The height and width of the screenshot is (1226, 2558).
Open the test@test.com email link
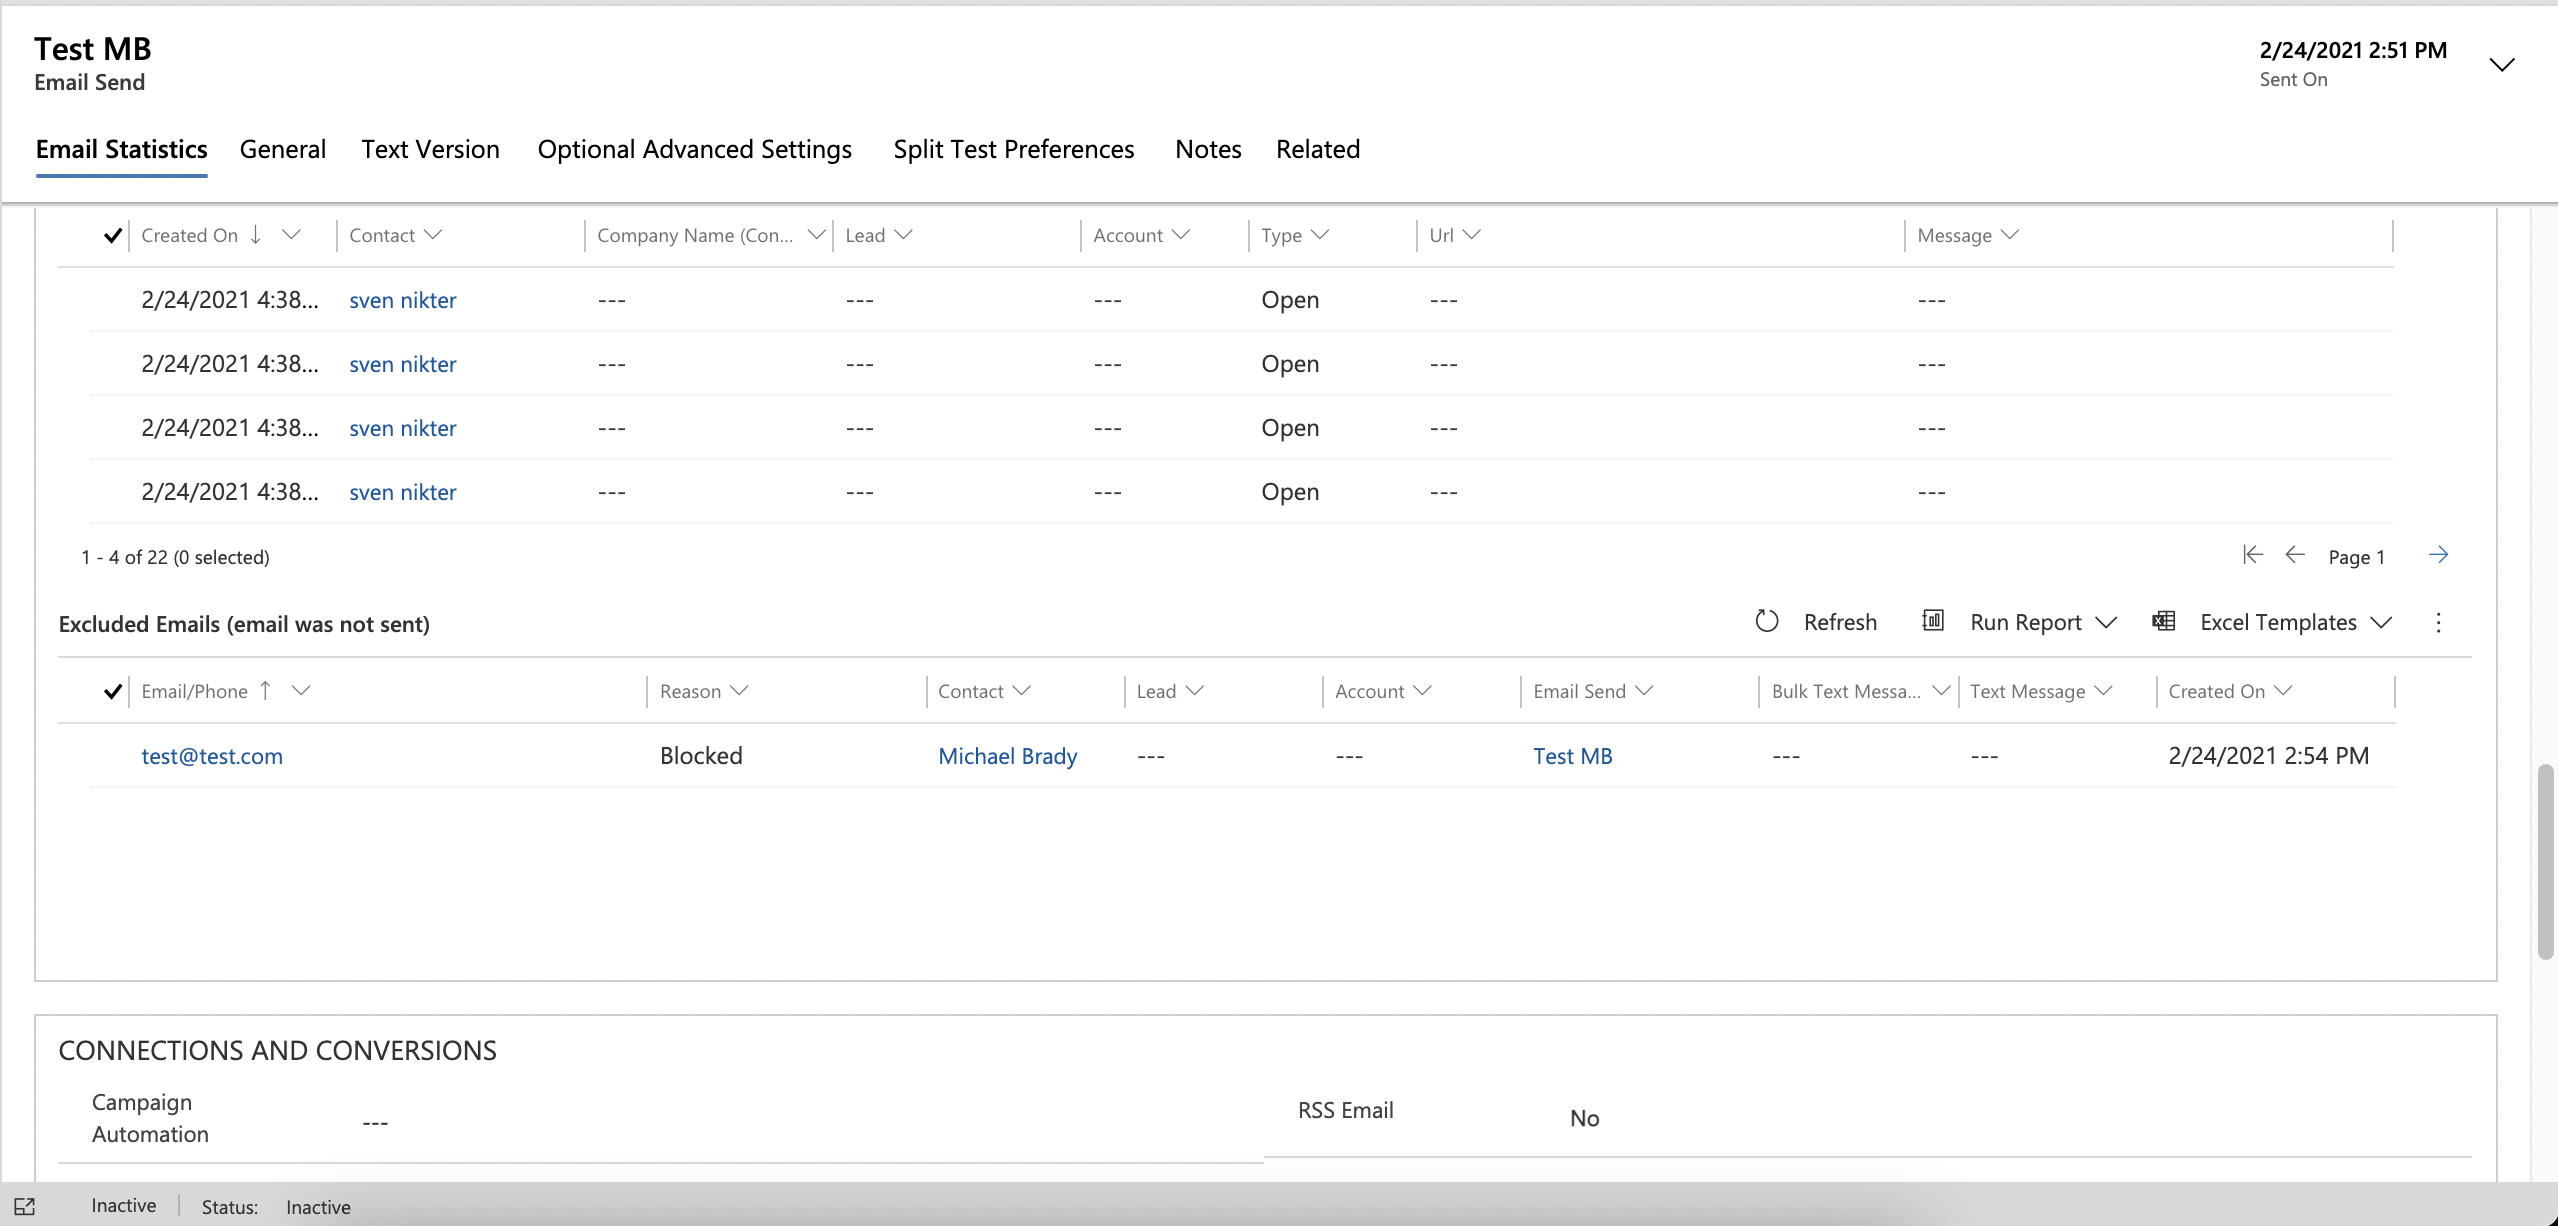(212, 756)
